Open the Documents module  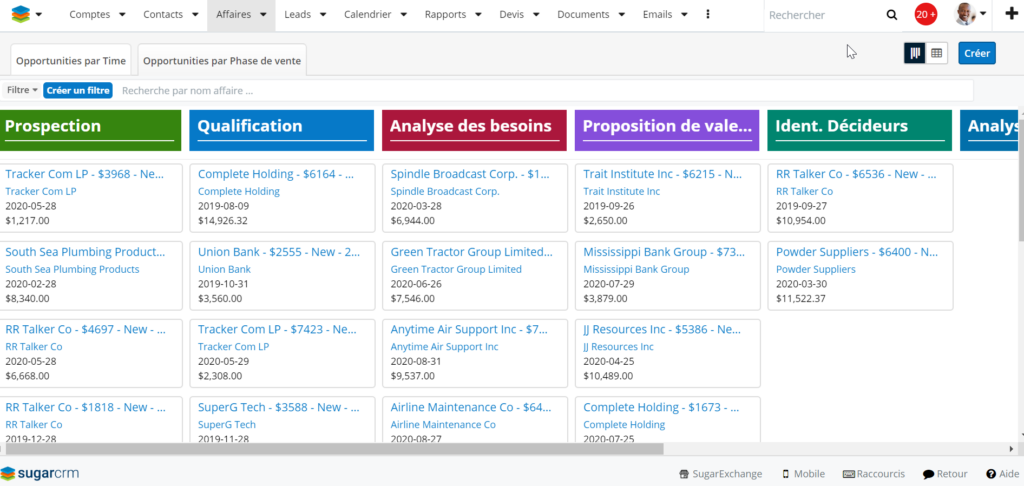pos(583,14)
